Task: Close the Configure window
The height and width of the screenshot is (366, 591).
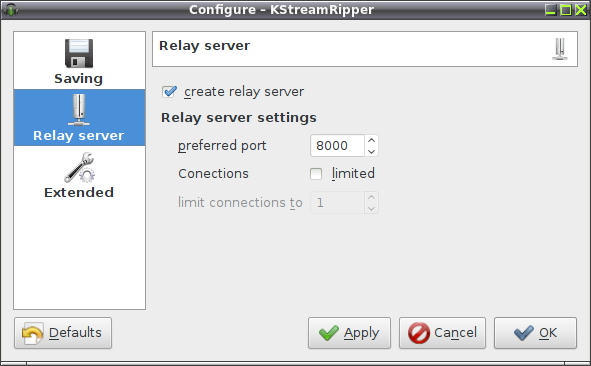Action: tap(580, 10)
